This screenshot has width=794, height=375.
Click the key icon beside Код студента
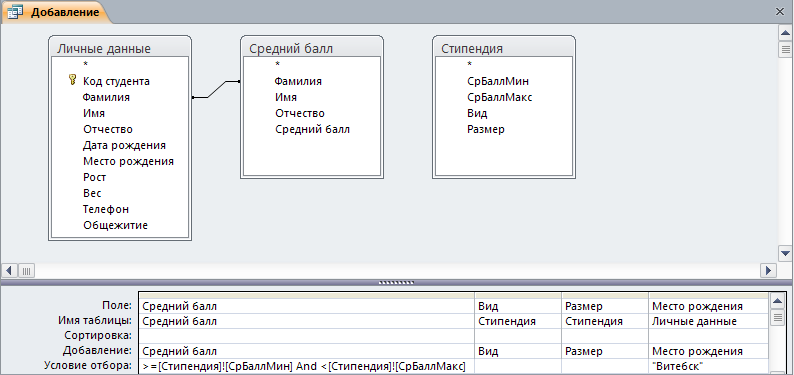(x=72, y=80)
